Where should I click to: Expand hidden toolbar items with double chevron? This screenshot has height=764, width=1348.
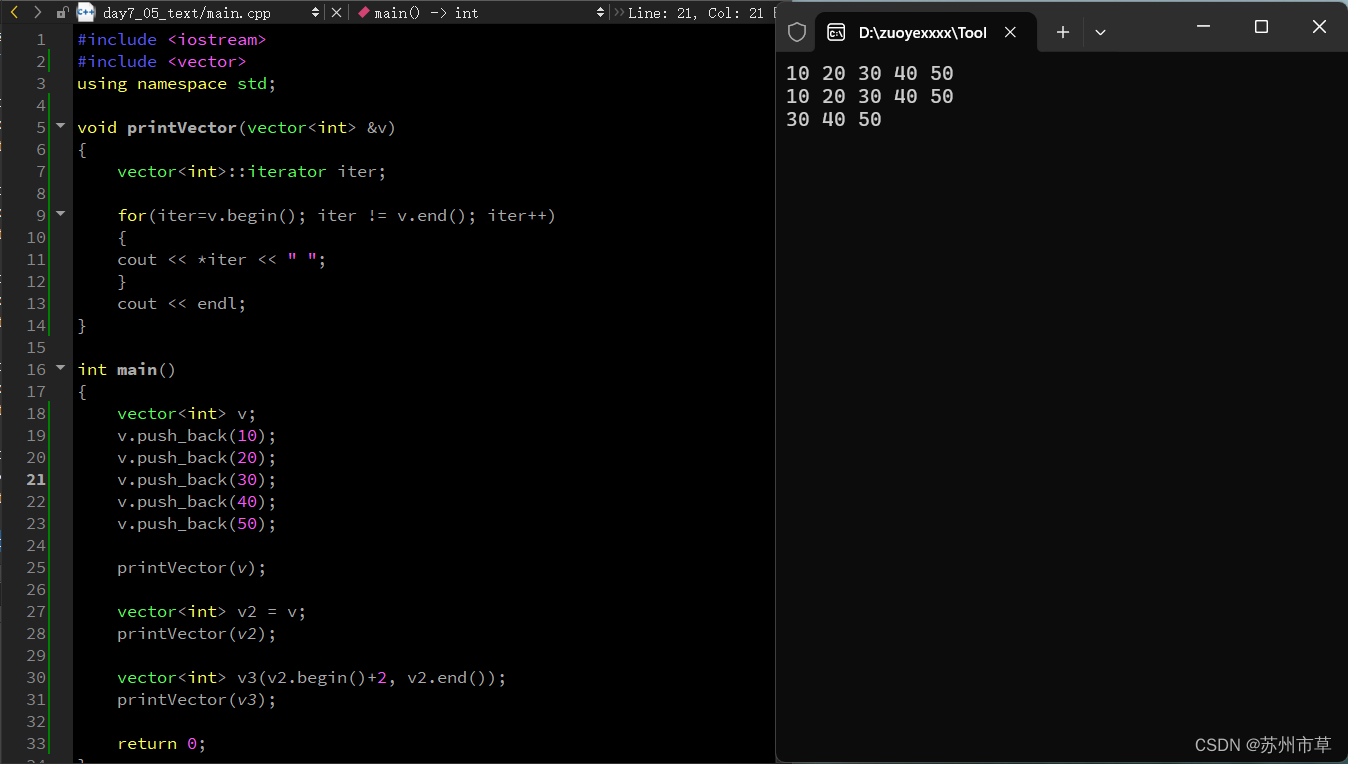[x=619, y=13]
